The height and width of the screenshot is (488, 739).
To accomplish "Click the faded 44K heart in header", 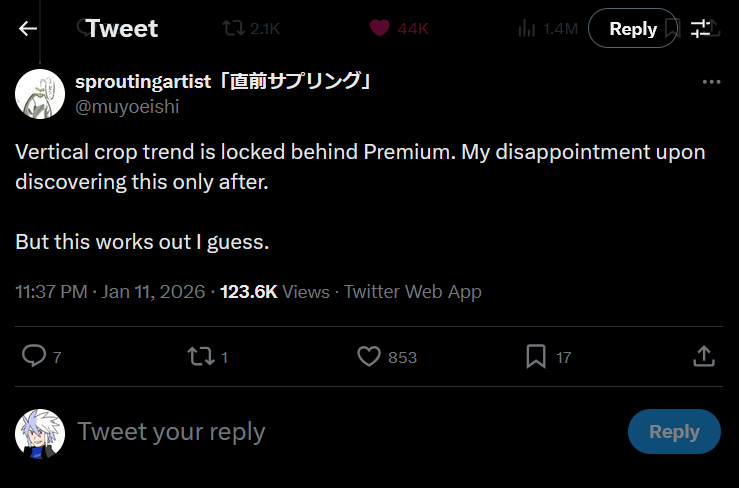I will 380,28.
